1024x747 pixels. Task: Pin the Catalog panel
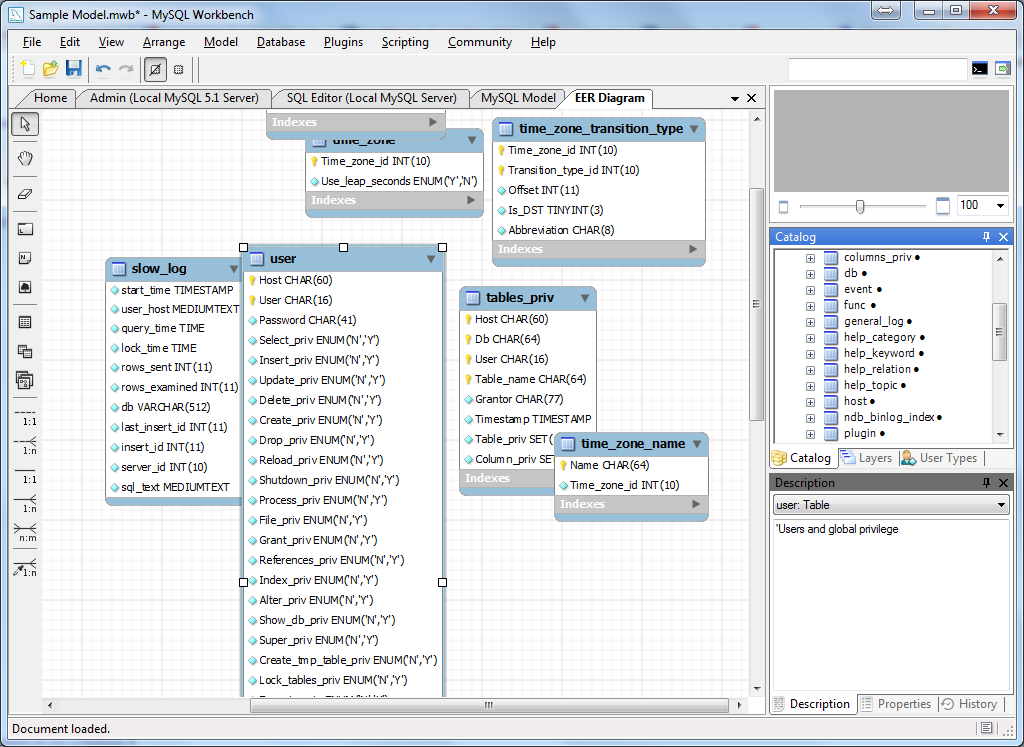987,237
